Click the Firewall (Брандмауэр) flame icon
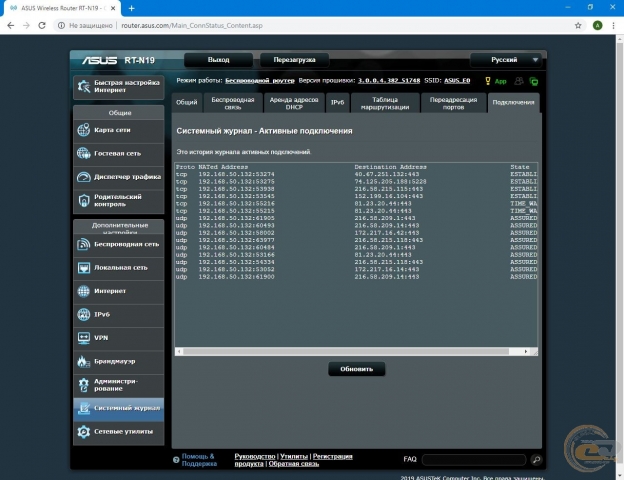This screenshot has height=480, width=624. (84, 361)
